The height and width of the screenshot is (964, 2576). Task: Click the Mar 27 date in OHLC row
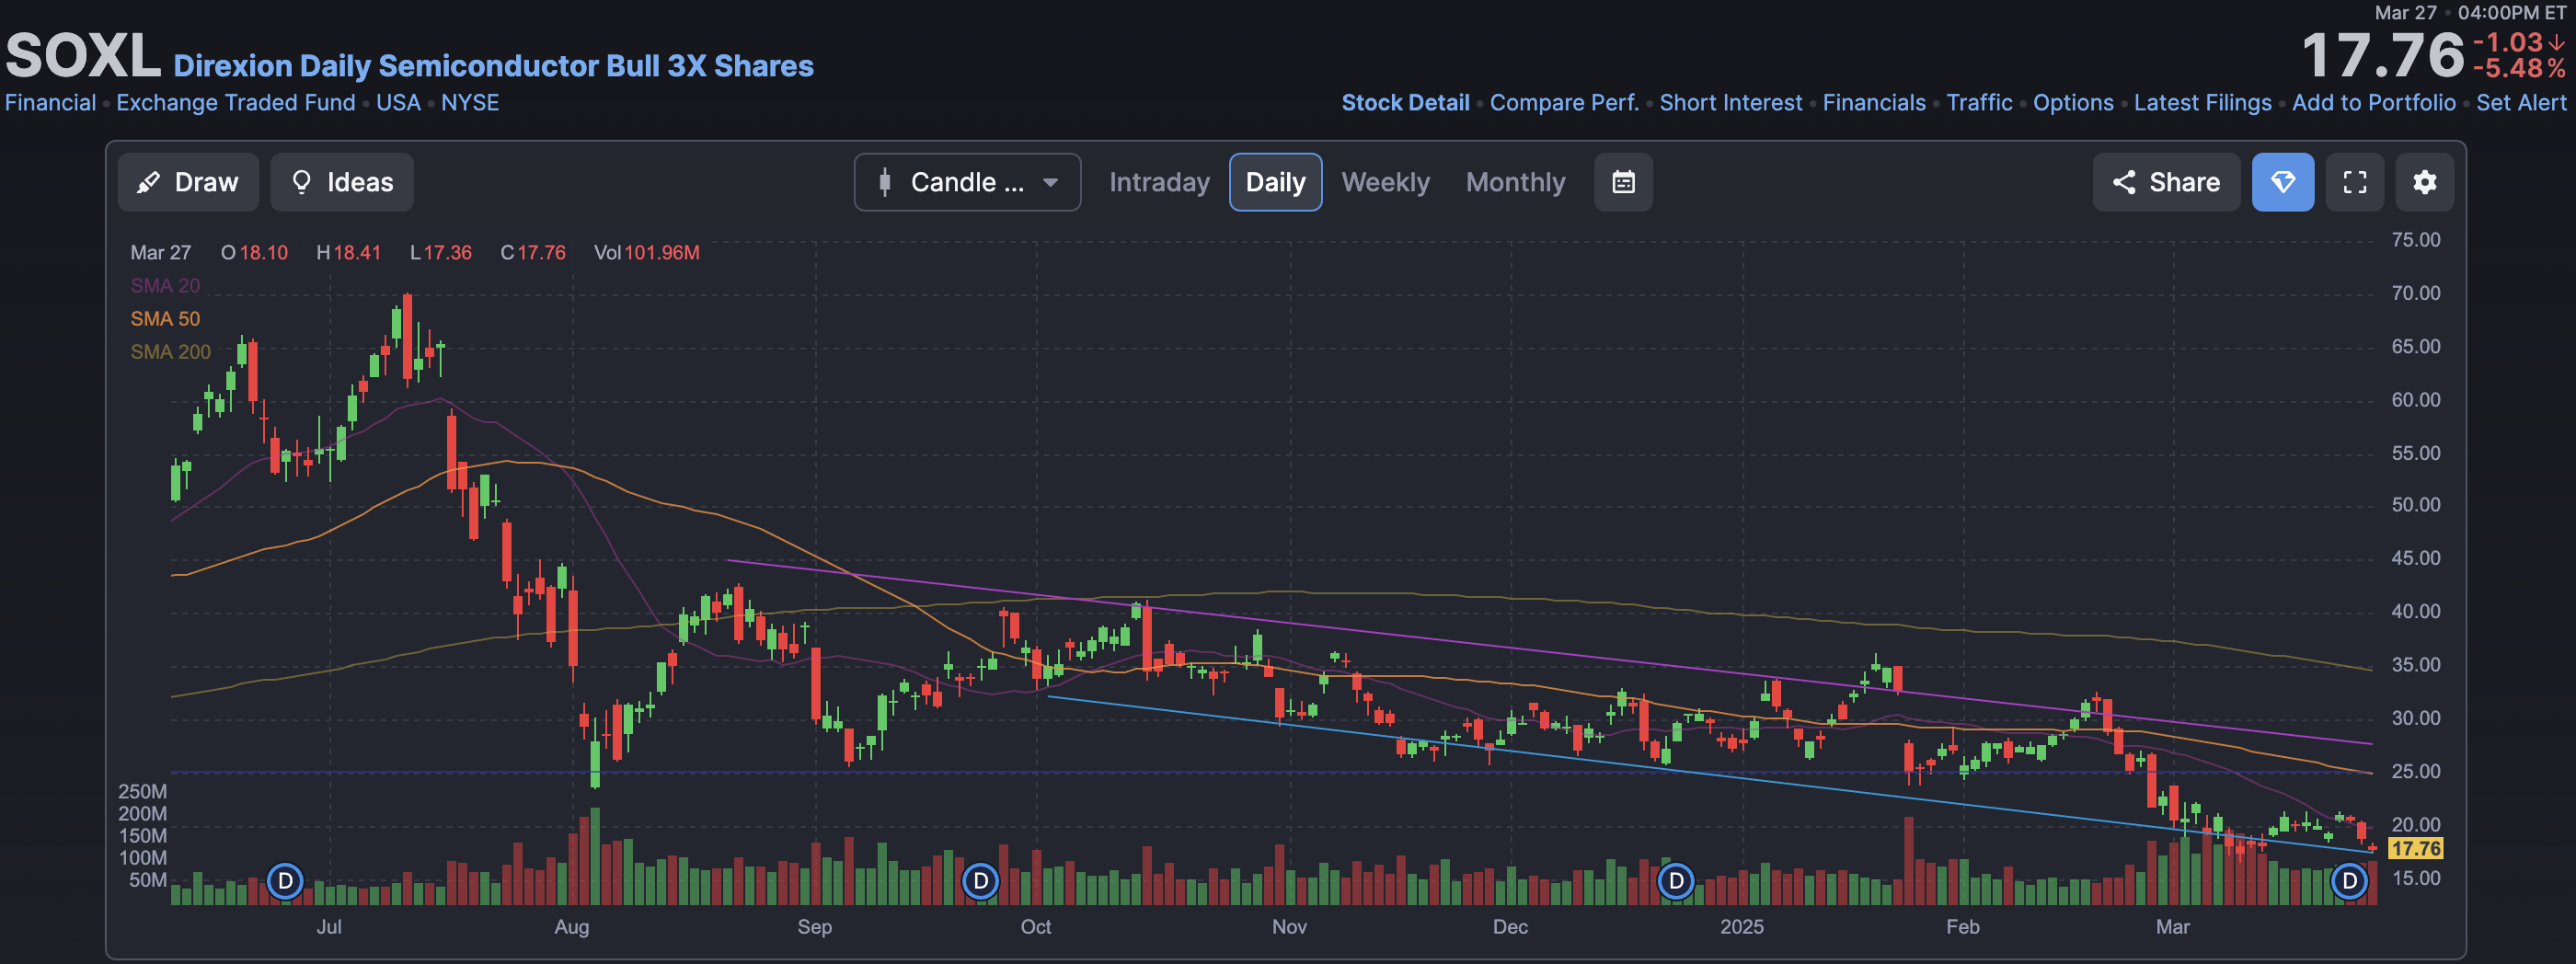tap(160, 253)
